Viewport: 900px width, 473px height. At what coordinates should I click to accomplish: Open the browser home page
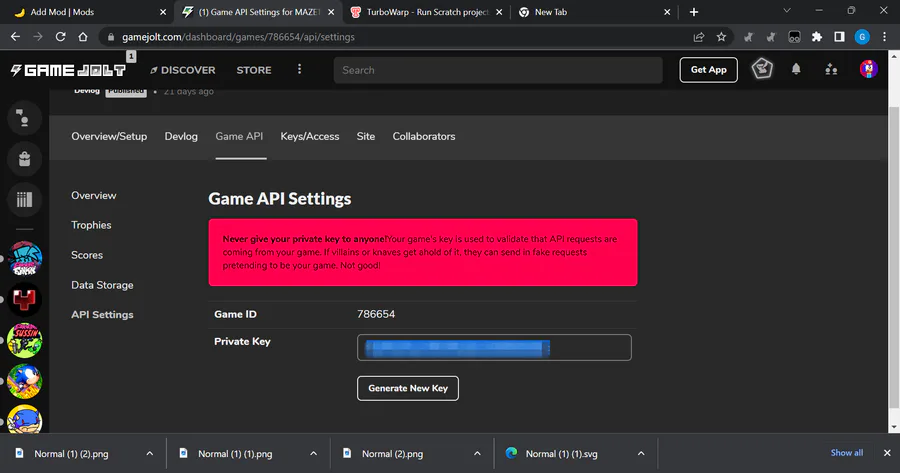83,37
